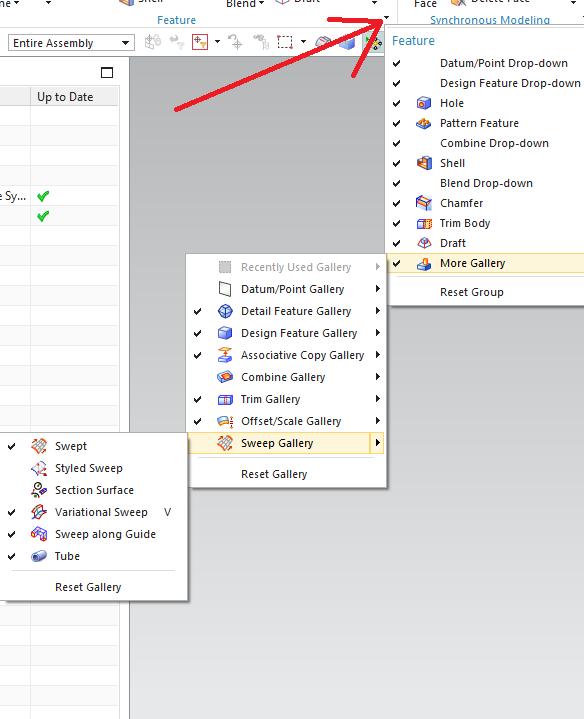Screen dimensions: 584x719
Task: Uncheck Combine Drop-down
Action: point(397,144)
